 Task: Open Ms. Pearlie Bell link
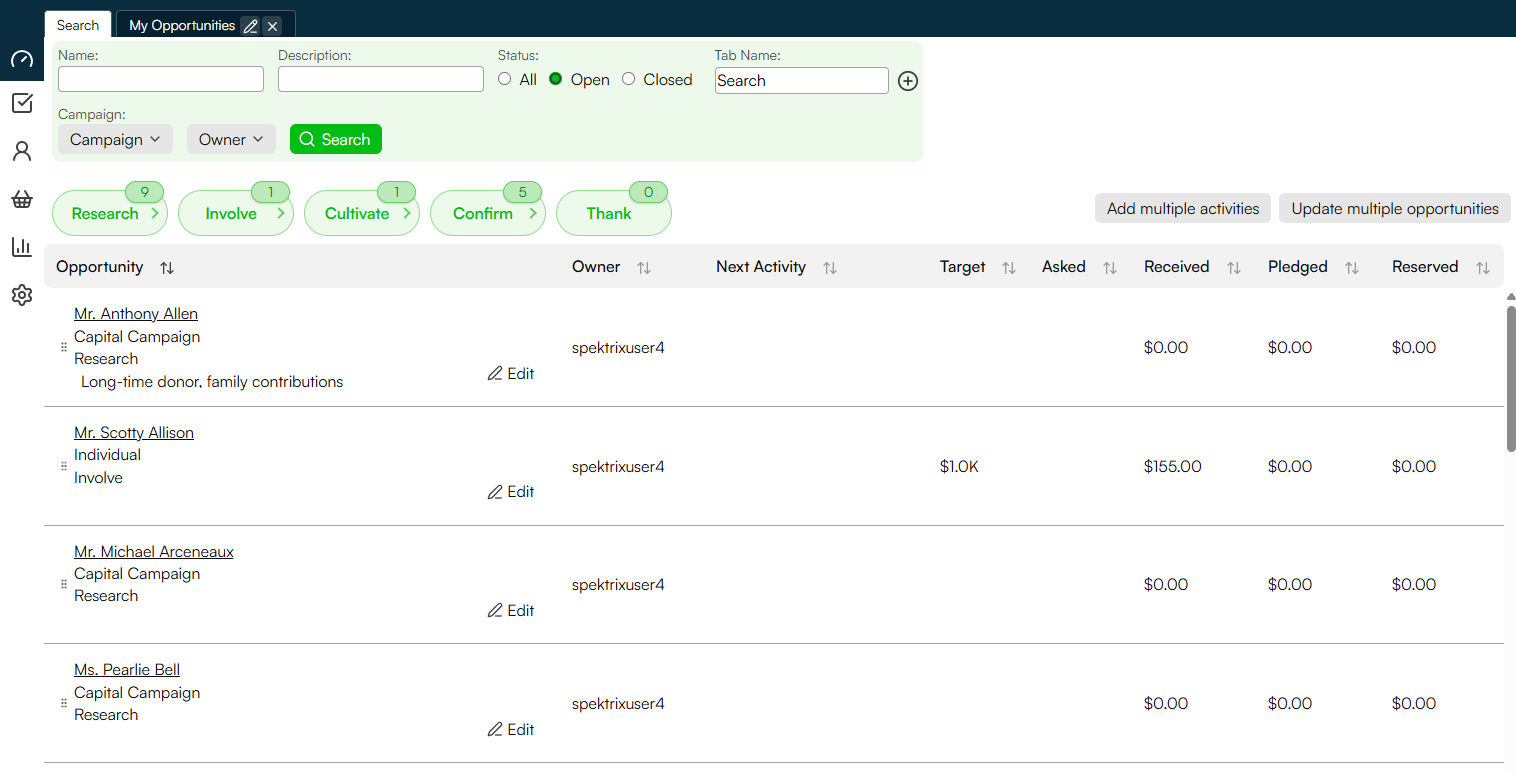tap(127, 670)
